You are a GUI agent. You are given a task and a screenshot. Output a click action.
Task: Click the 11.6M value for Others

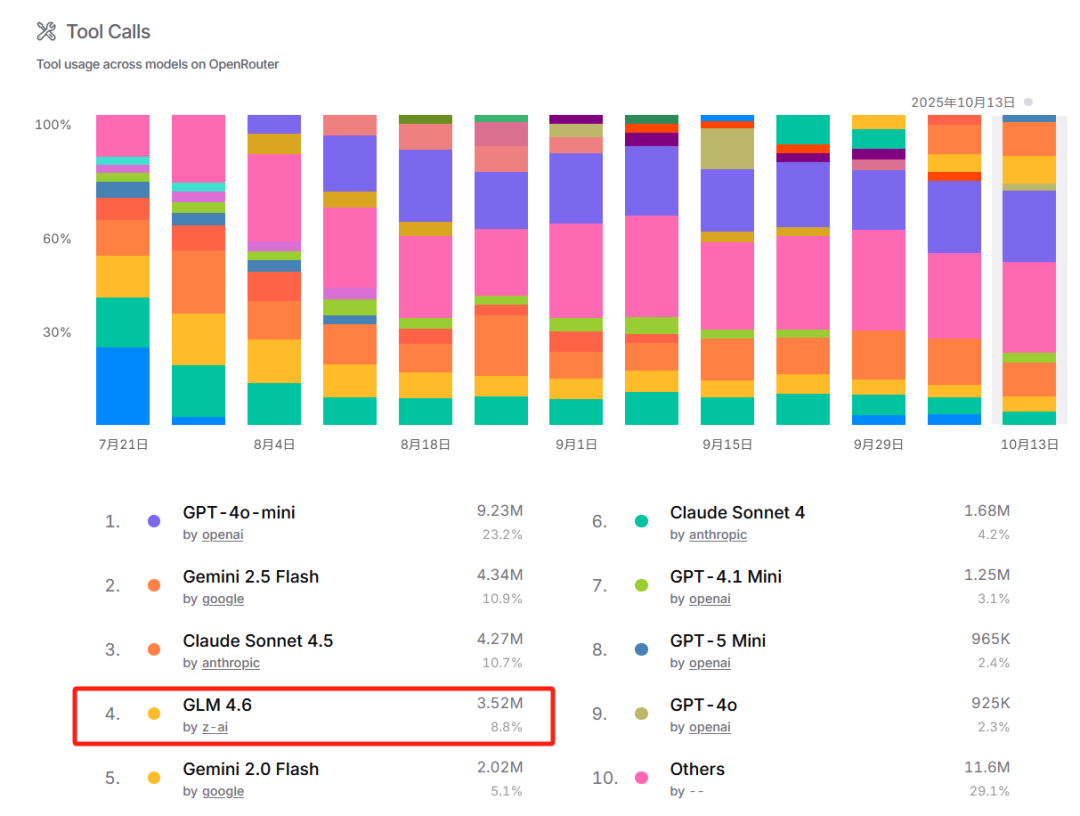point(987,767)
